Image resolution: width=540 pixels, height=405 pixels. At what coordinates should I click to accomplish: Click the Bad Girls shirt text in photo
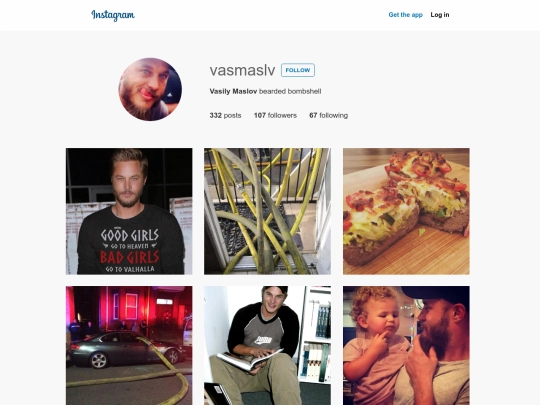129,257
